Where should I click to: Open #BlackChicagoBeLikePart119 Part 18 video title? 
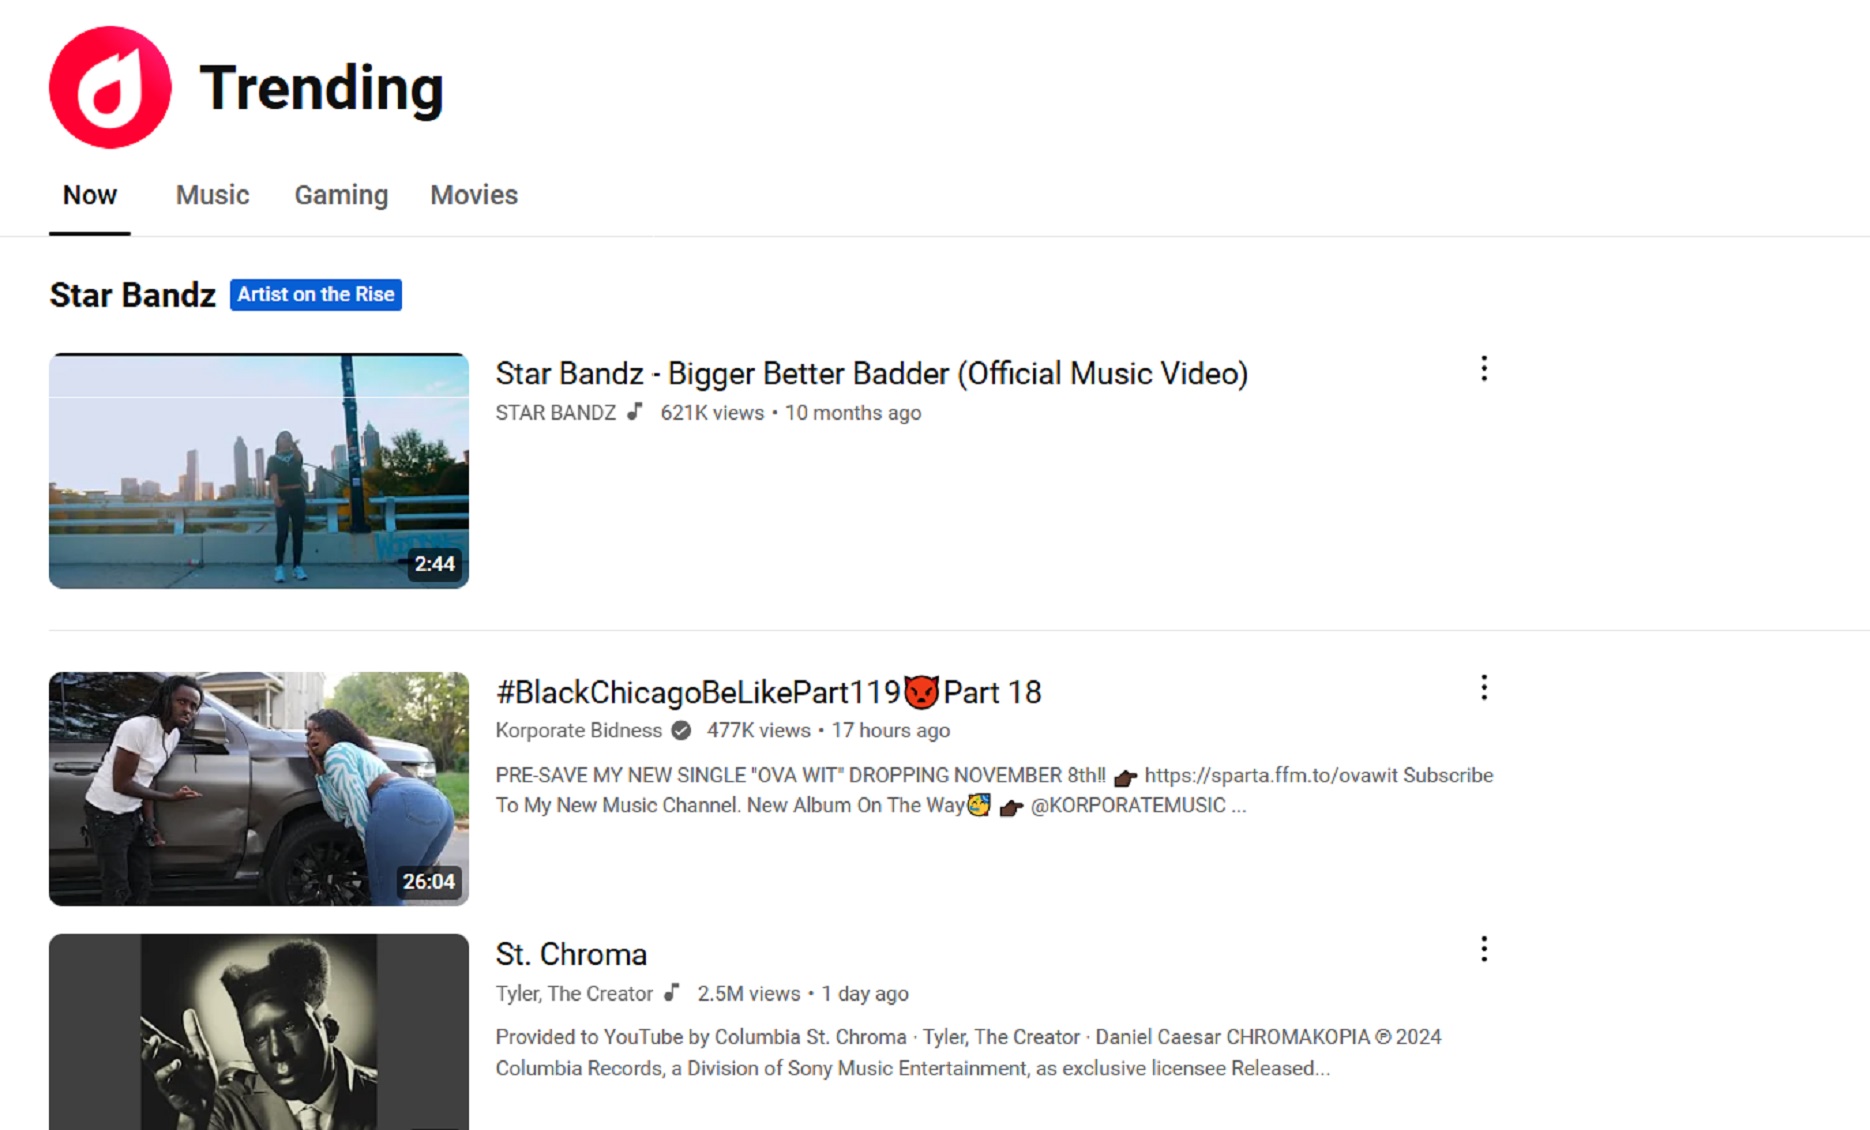pos(768,692)
